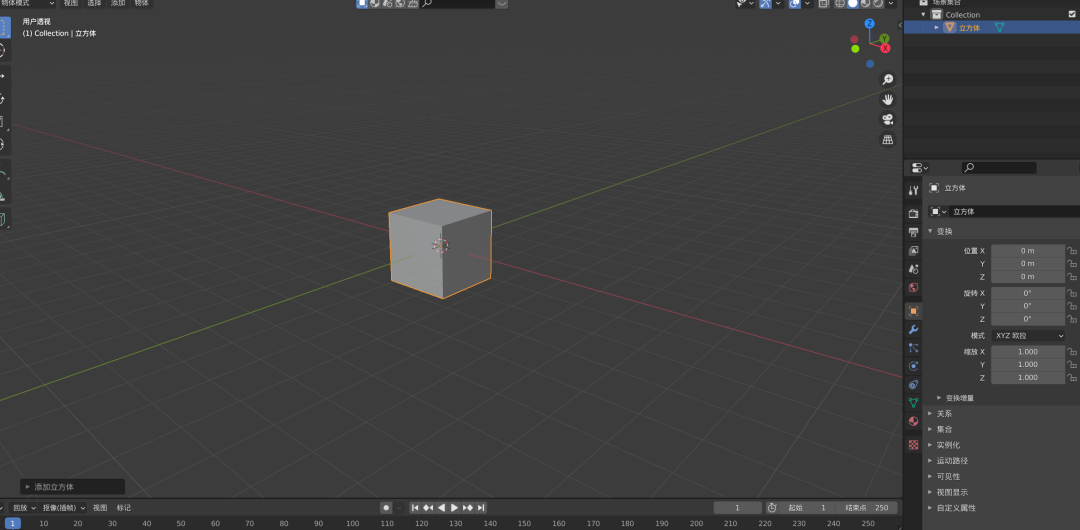Open the Tool properties tab
1080x530 pixels.
coord(913,190)
